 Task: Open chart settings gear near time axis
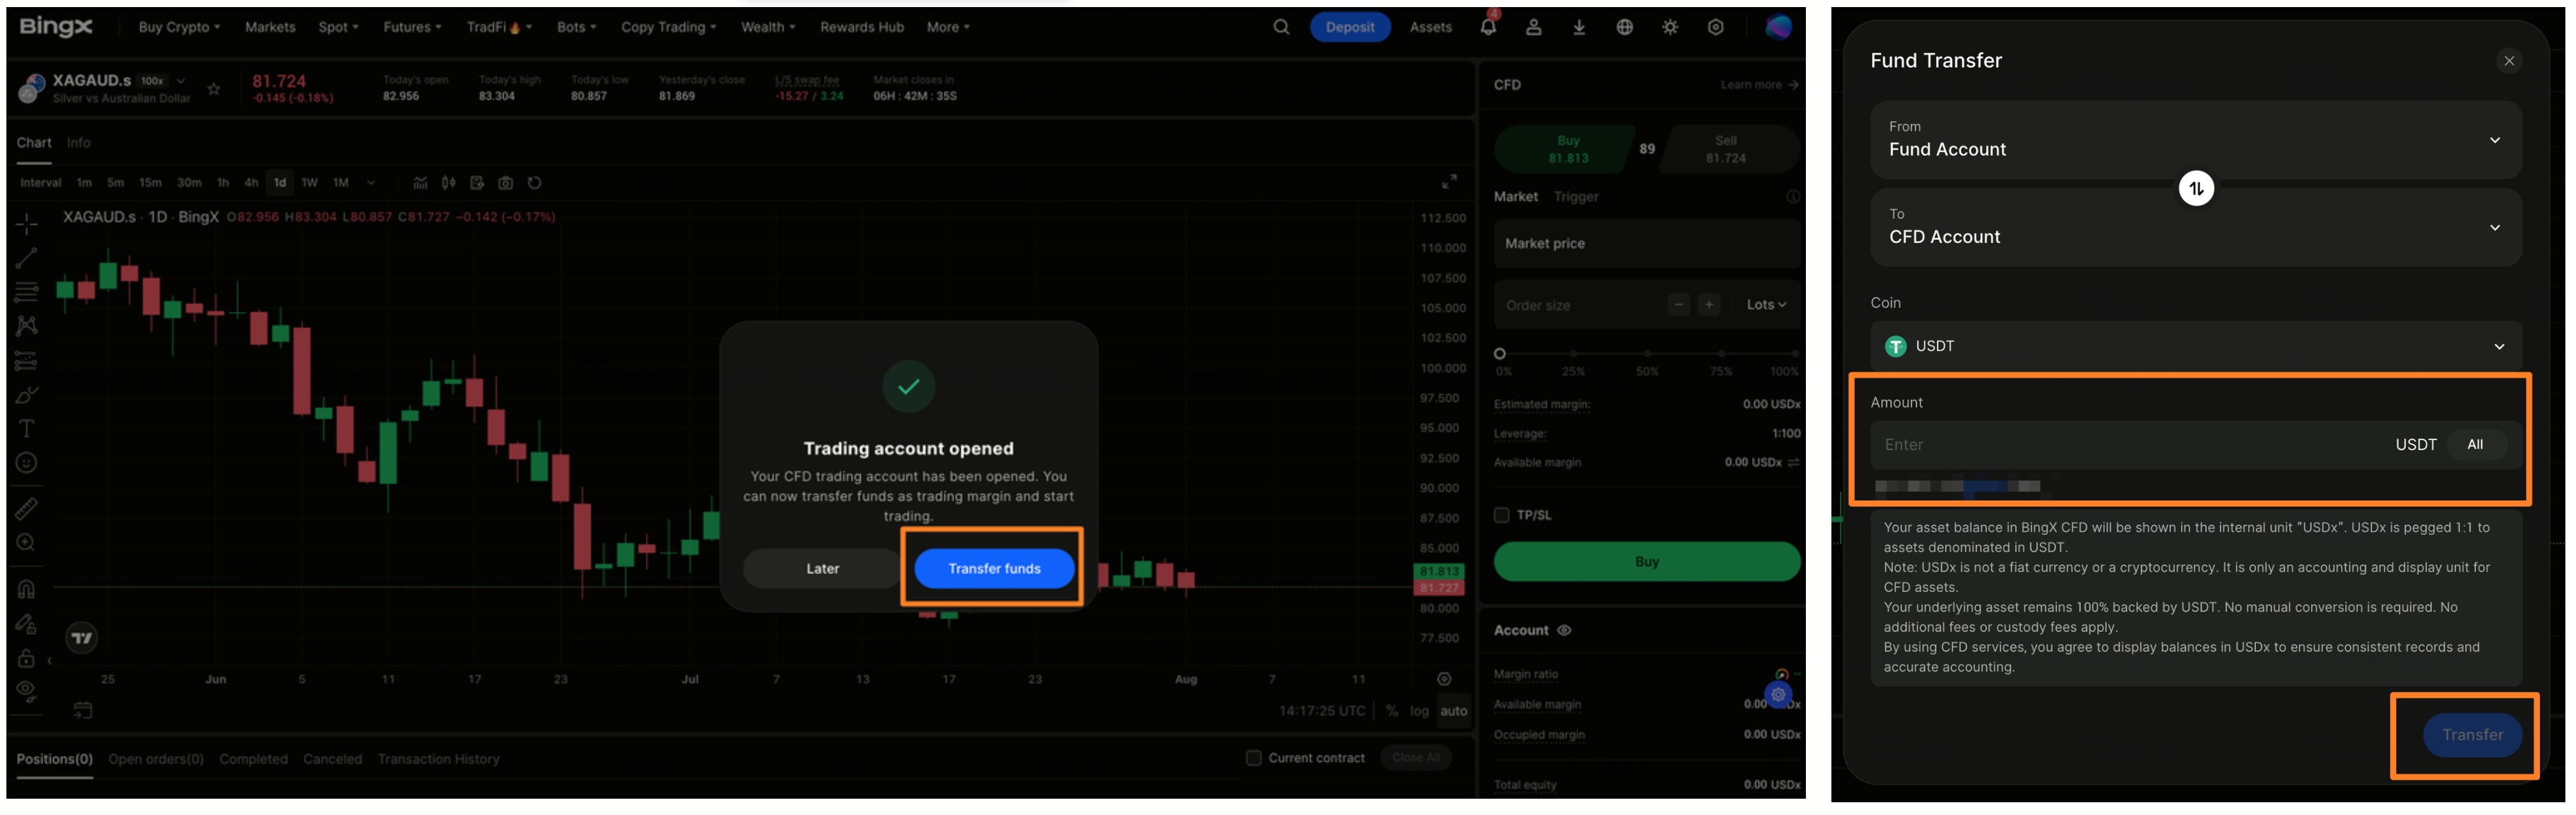coord(1444,679)
